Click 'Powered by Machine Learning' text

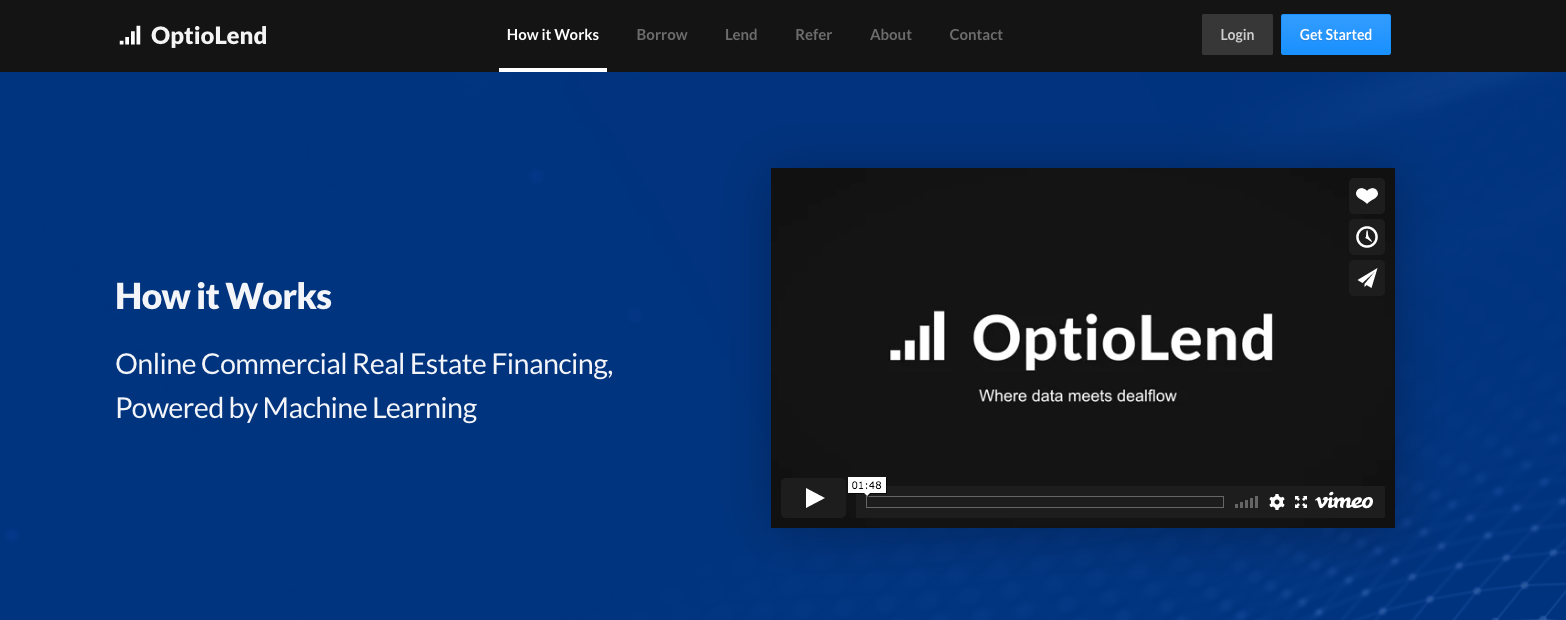pyautogui.click(x=297, y=408)
